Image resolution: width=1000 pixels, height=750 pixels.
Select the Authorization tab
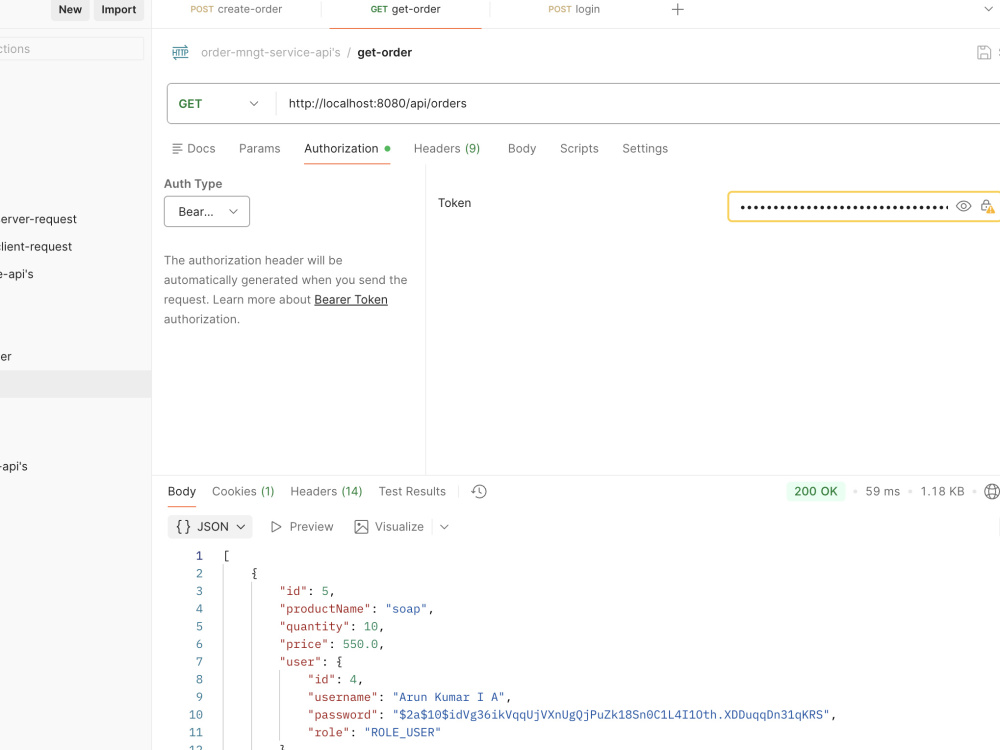point(347,149)
